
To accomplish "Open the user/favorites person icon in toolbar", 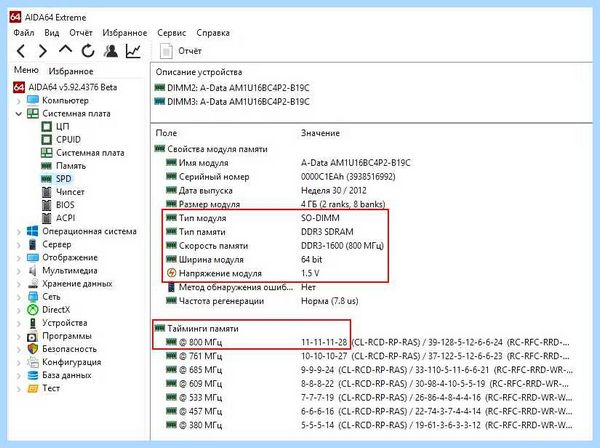I will point(111,51).
